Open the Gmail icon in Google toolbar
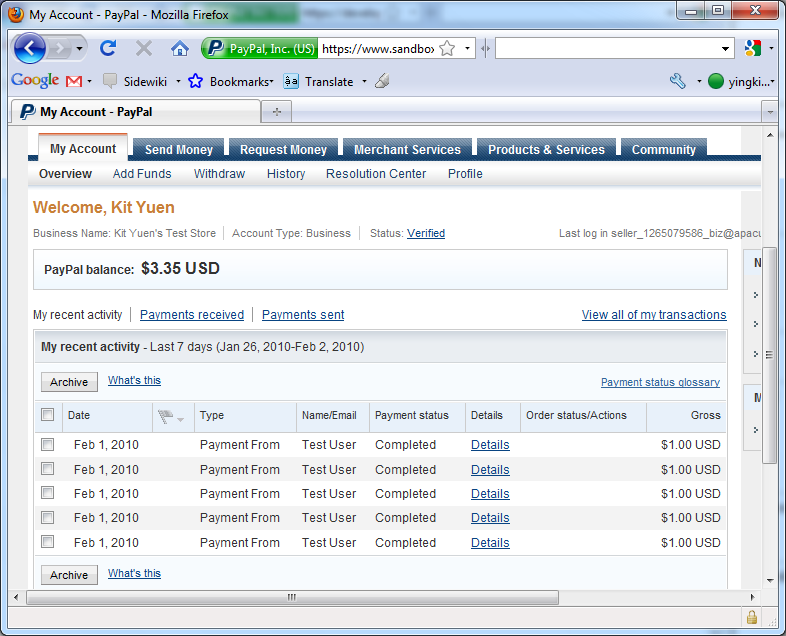 pyautogui.click(x=74, y=81)
